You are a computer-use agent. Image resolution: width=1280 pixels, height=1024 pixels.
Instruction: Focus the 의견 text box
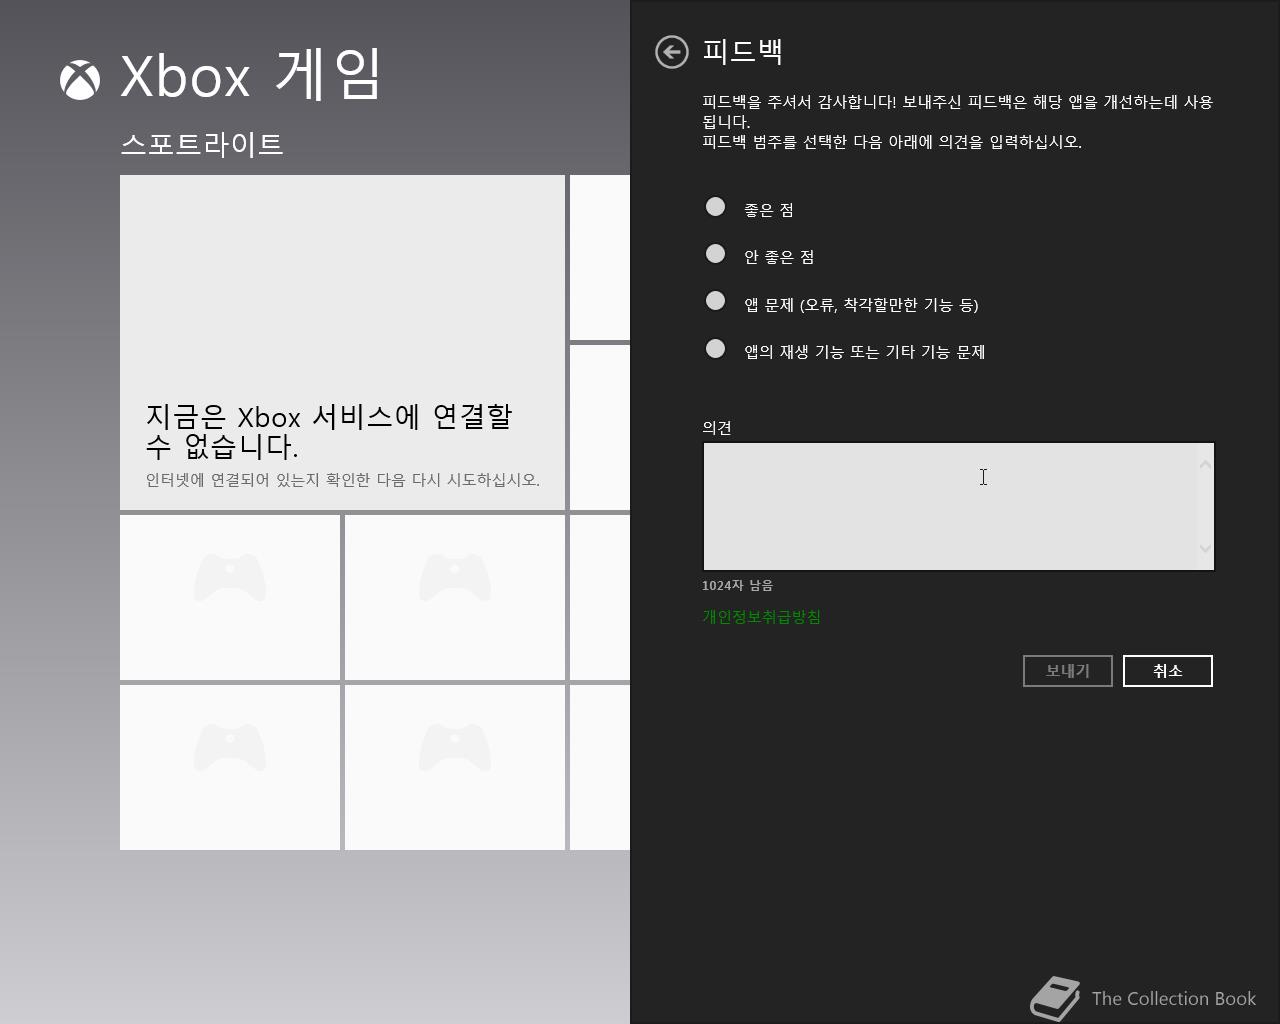pyautogui.click(x=958, y=506)
